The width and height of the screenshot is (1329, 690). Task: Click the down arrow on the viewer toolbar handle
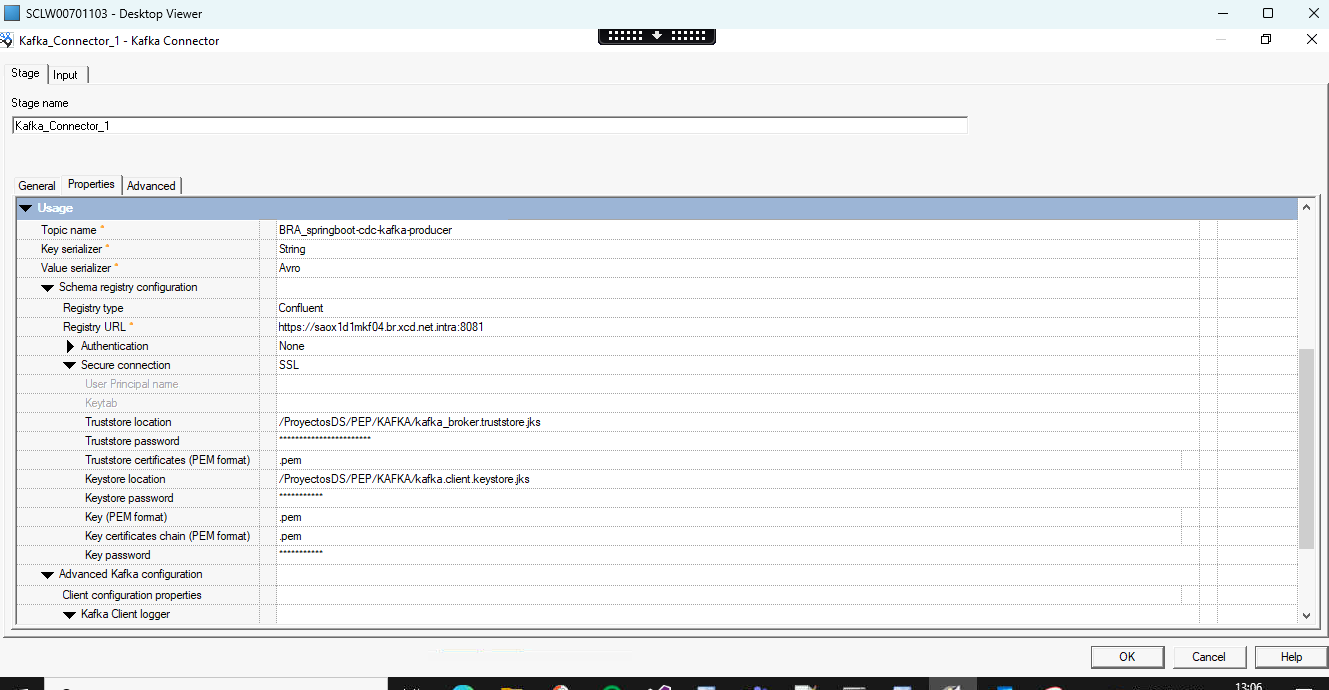(657, 35)
